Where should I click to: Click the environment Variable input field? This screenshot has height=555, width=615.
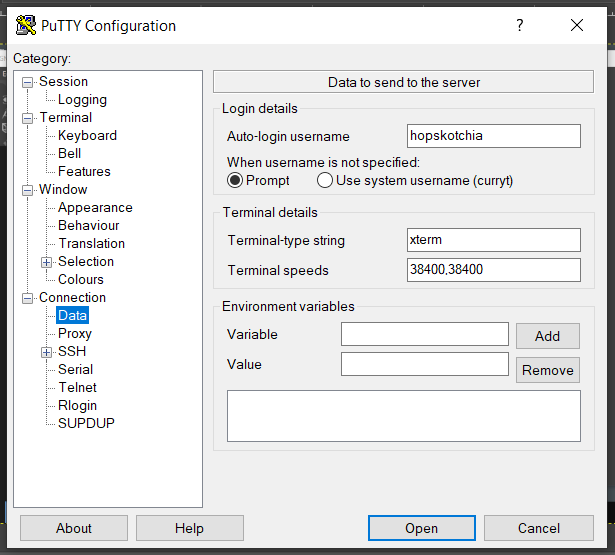tap(425, 334)
